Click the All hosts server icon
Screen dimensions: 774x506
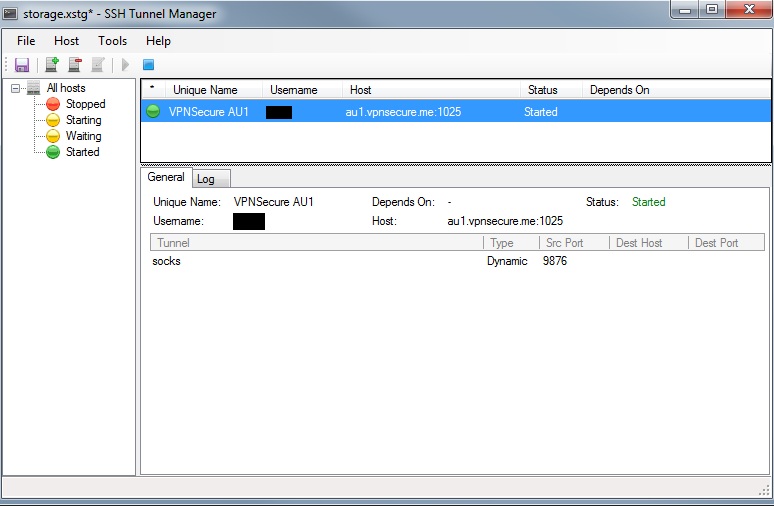tap(33, 88)
